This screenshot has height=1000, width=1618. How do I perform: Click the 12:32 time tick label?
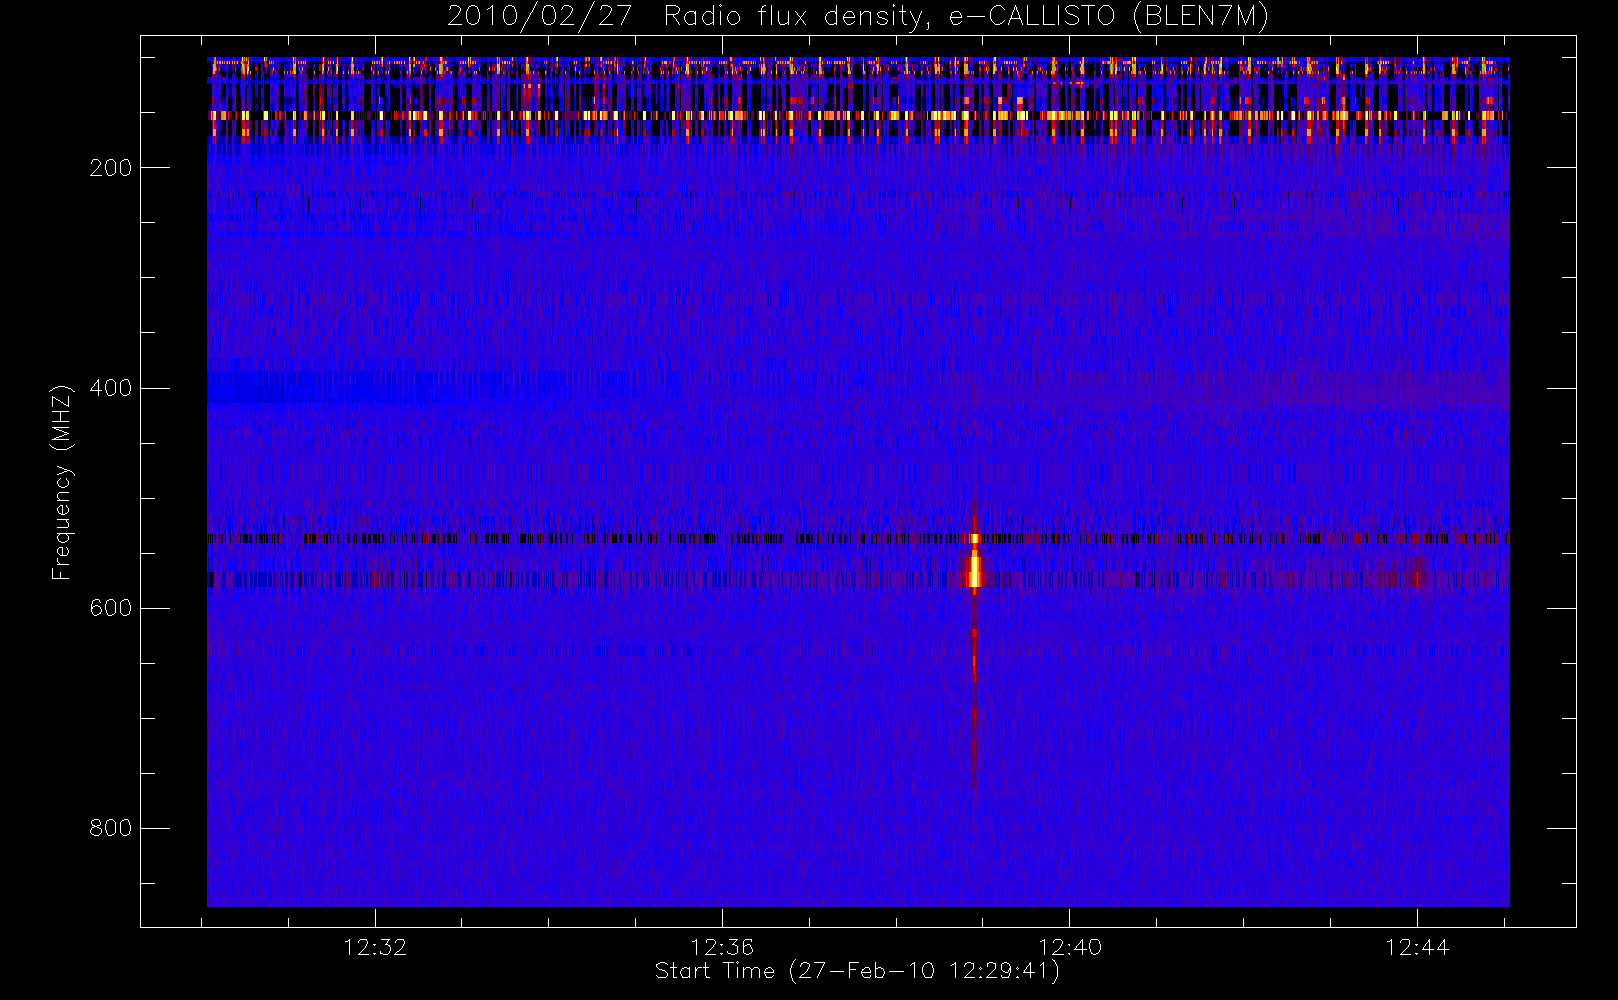pyautogui.click(x=375, y=947)
